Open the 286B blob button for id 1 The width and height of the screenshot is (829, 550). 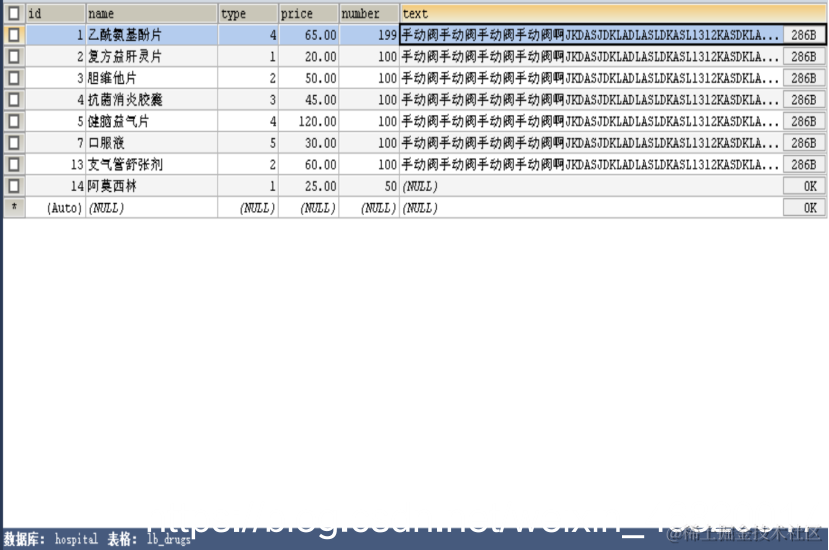(804, 35)
